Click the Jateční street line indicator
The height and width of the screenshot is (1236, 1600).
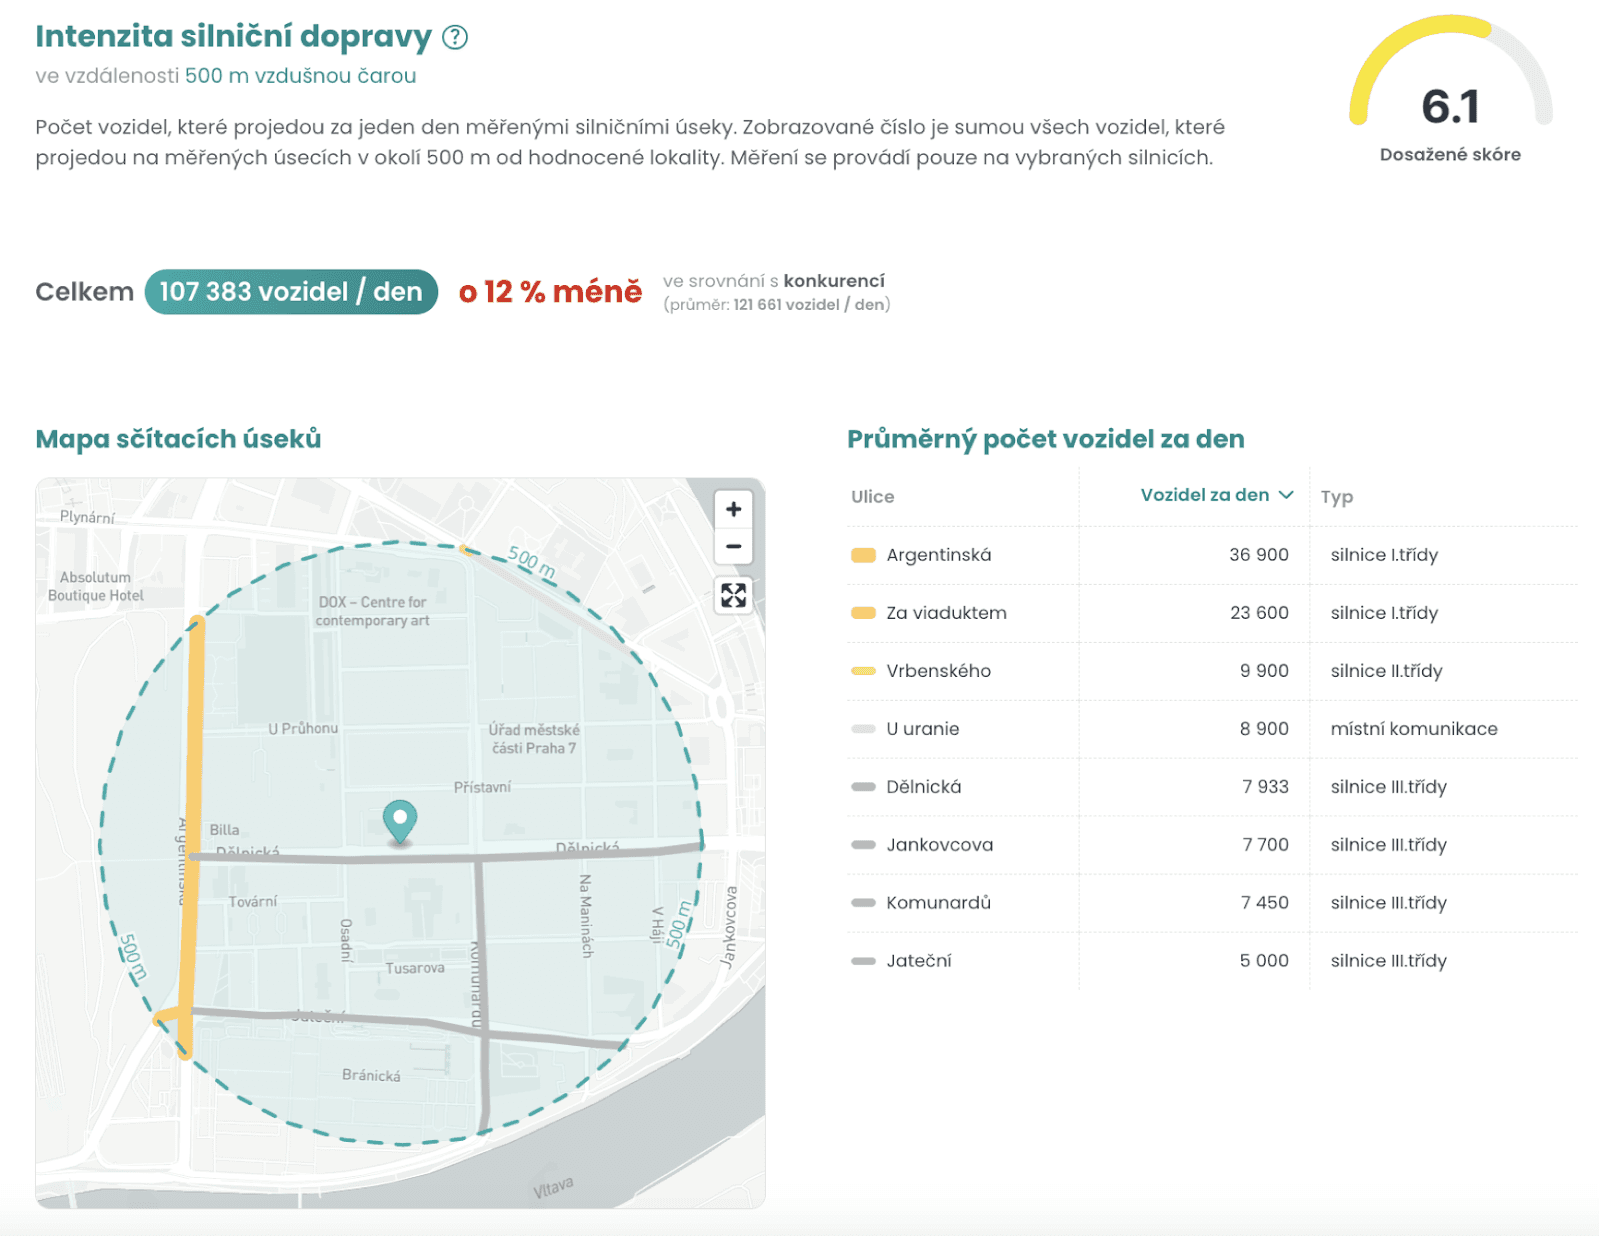click(862, 959)
